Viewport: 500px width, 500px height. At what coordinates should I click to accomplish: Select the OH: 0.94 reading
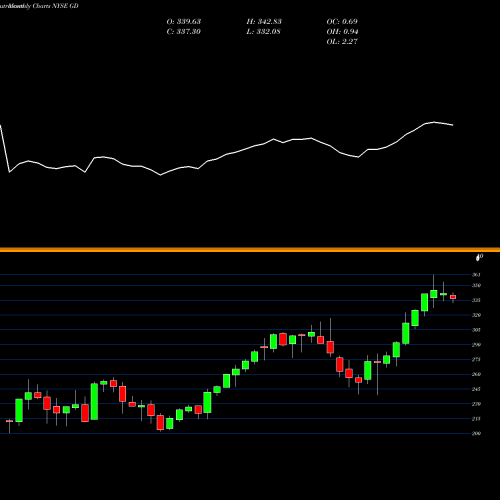point(342,32)
